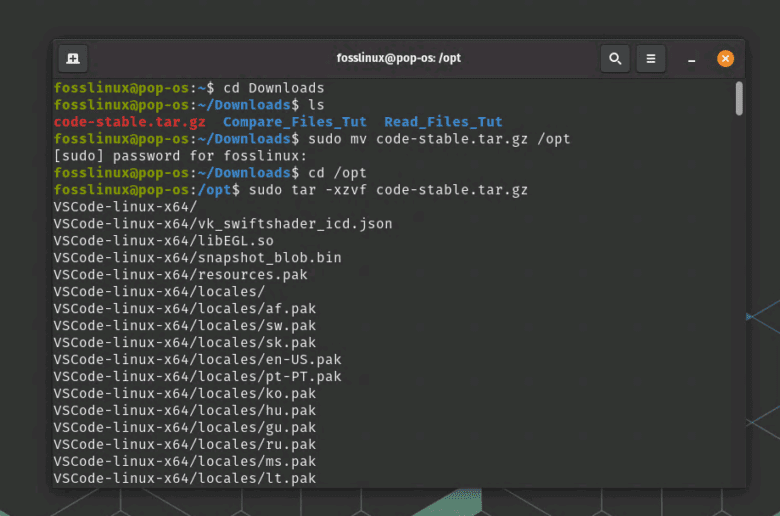Screen dimensions: 780x516
Task: Click the terminal vertical scrollbar handle
Action: 739,99
